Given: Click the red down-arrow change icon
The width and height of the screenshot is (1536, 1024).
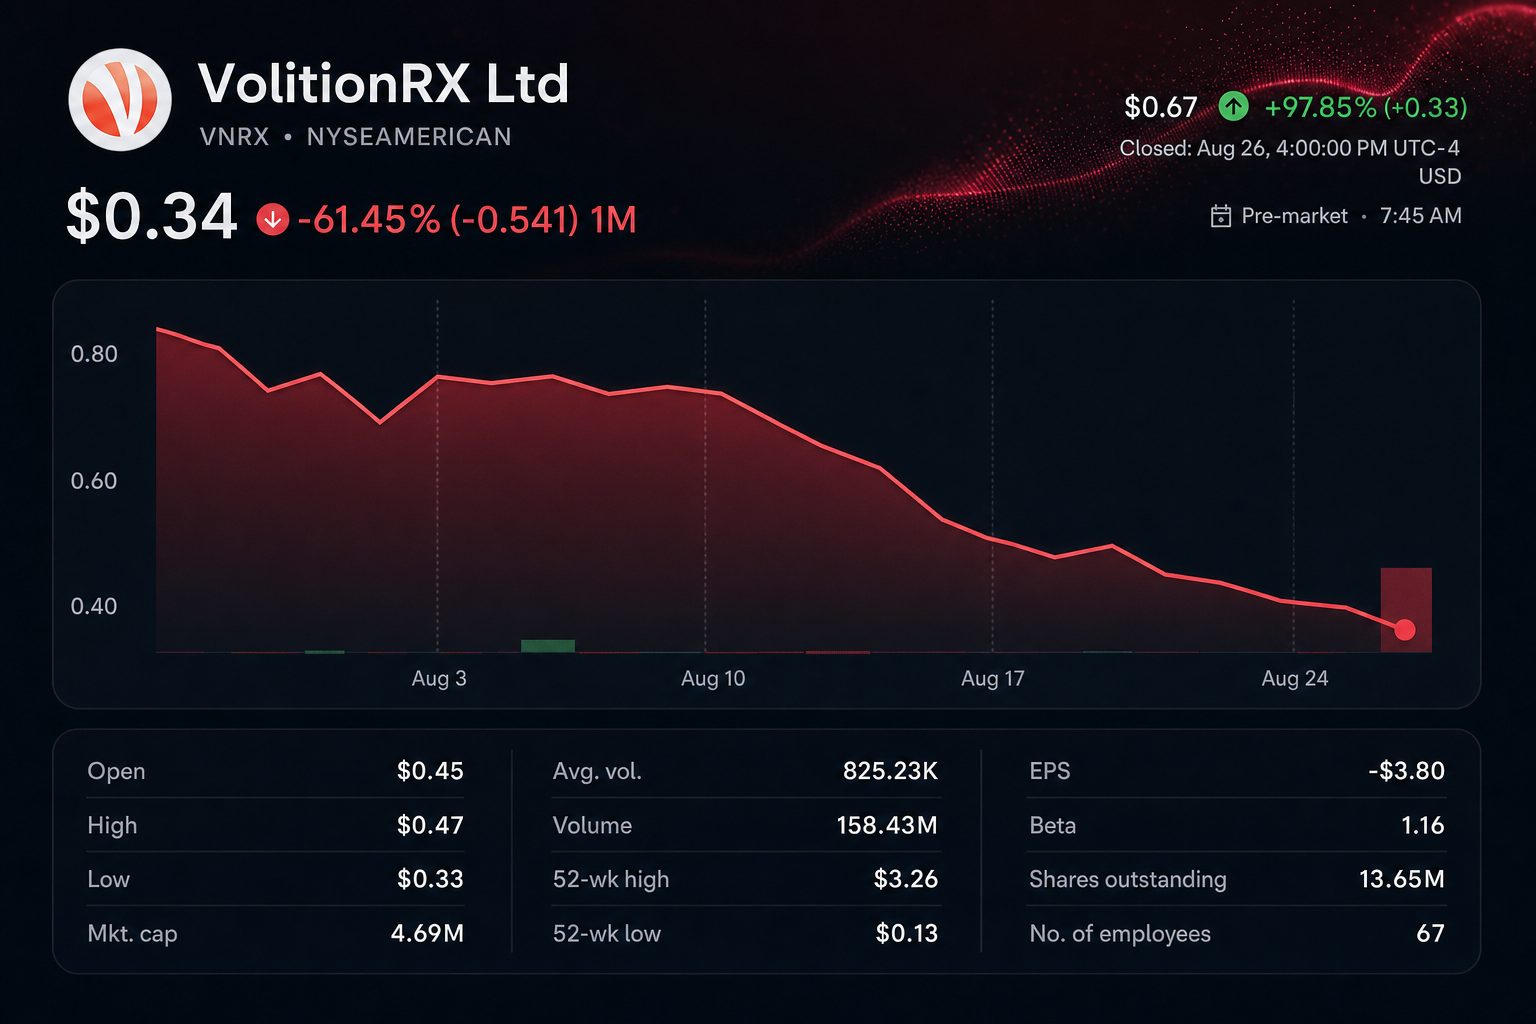Looking at the screenshot, I should [x=272, y=219].
